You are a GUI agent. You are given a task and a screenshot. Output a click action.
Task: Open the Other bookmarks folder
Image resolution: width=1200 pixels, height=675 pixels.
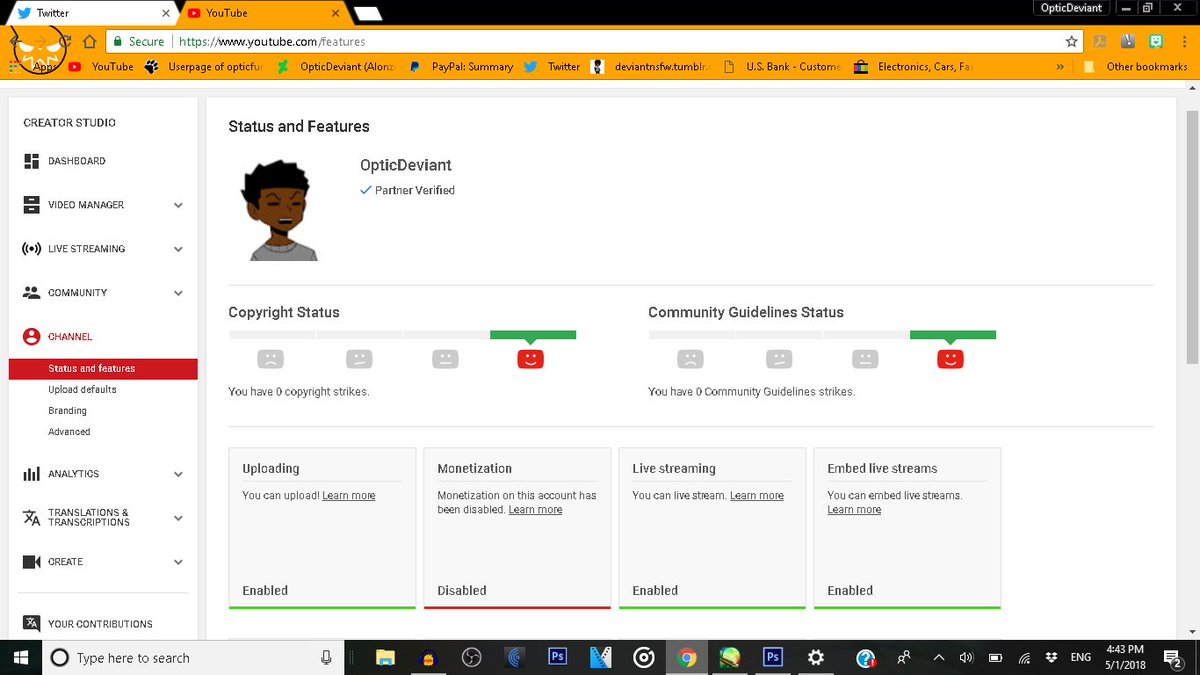tap(1136, 67)
